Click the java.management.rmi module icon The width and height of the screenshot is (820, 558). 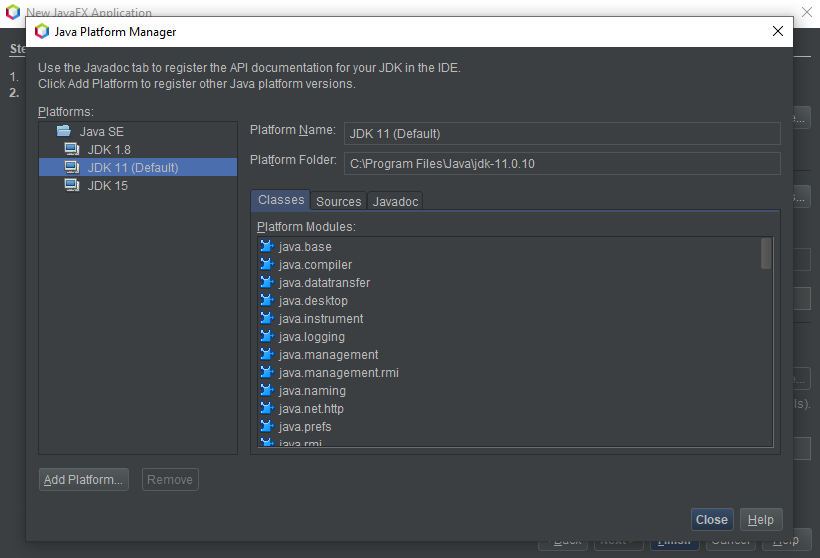267,372
